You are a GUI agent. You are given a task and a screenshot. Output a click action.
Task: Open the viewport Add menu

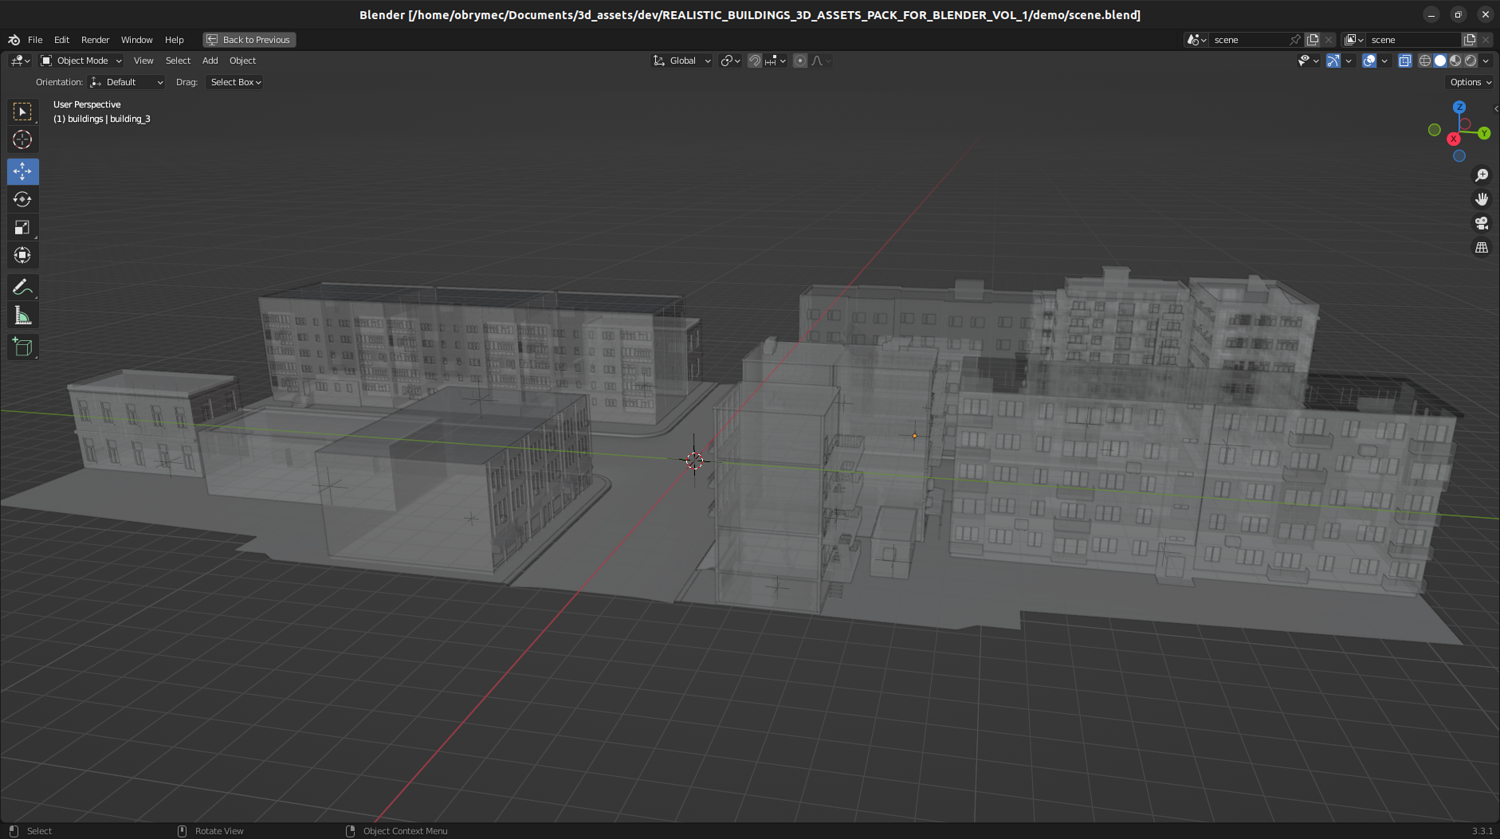(x=210, y=61)
